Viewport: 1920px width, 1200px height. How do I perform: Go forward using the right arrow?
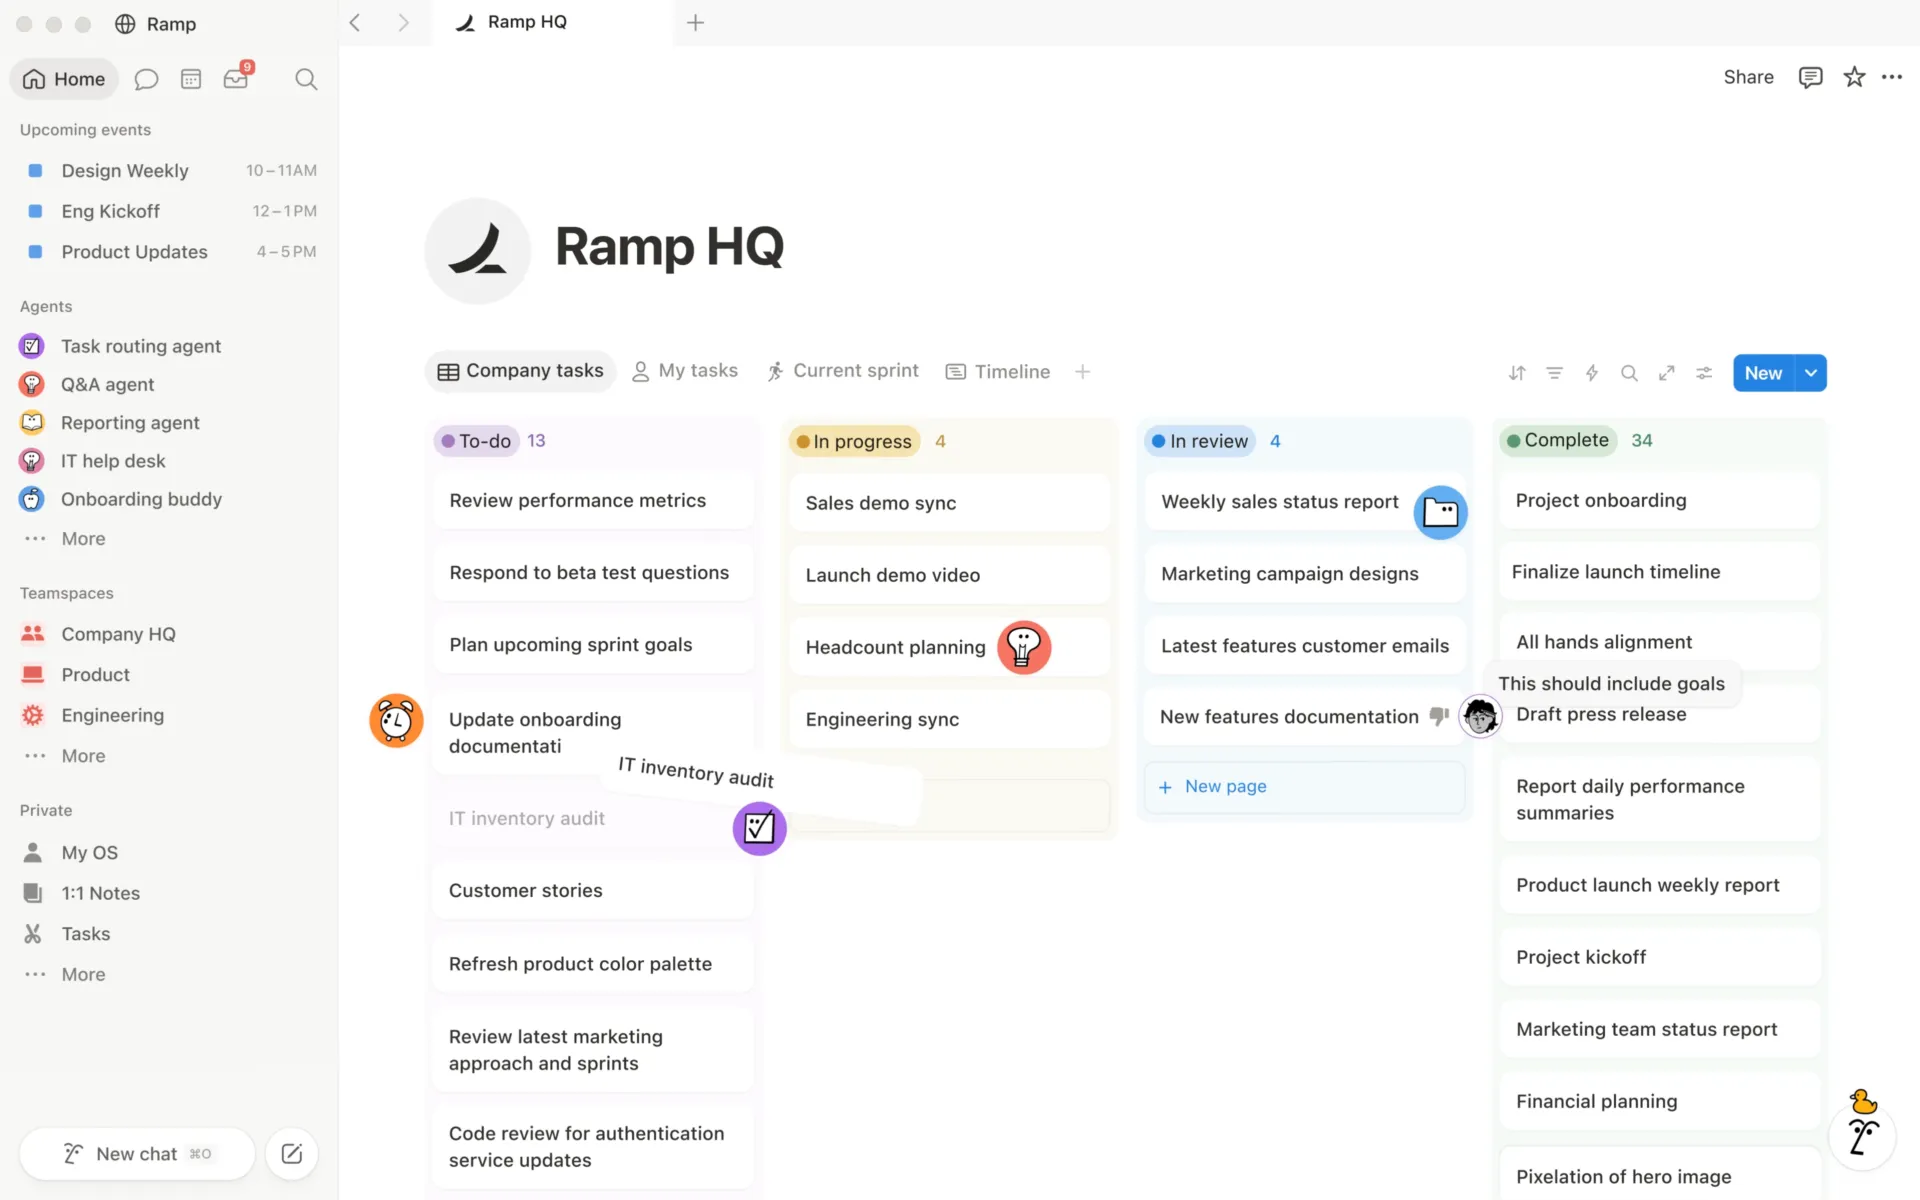(x=403, y=22)
